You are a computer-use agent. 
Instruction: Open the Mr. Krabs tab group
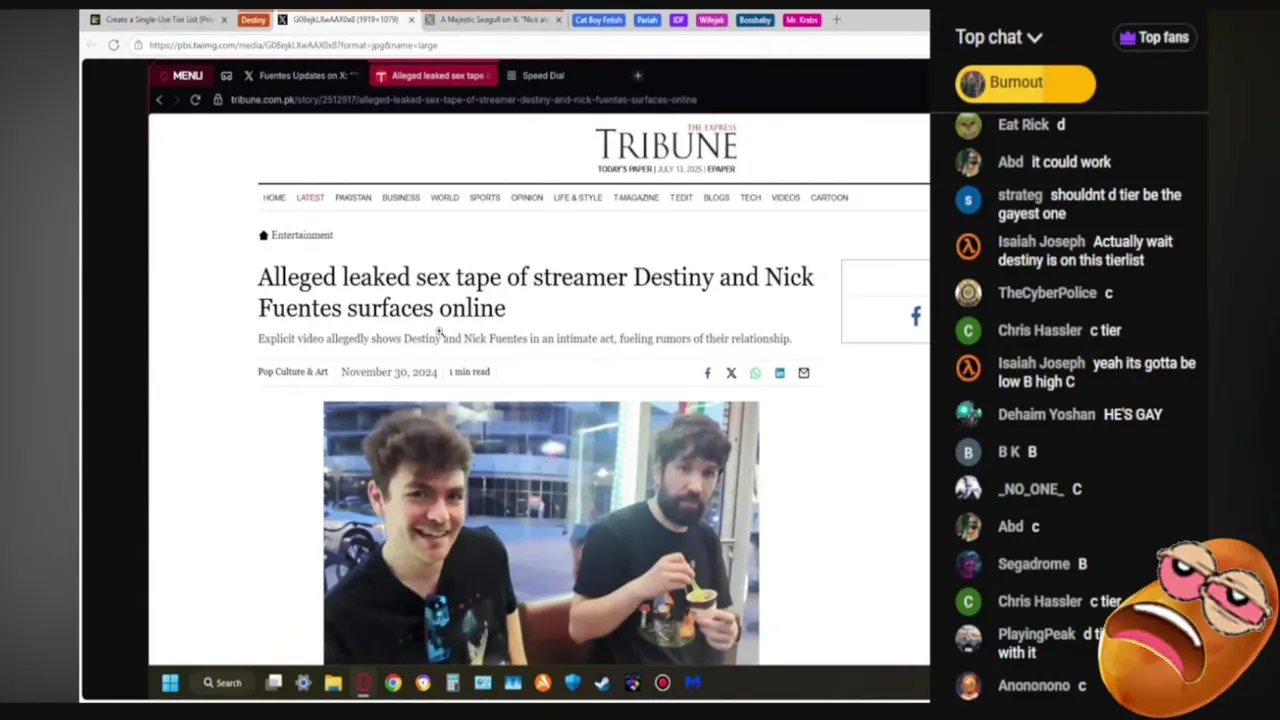point(802,20)
